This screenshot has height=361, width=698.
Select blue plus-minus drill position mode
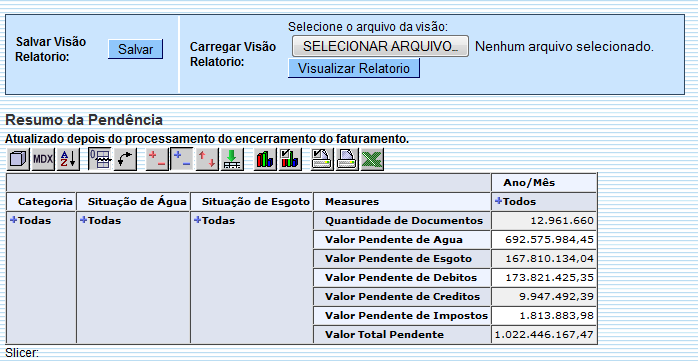coord(182,159)
